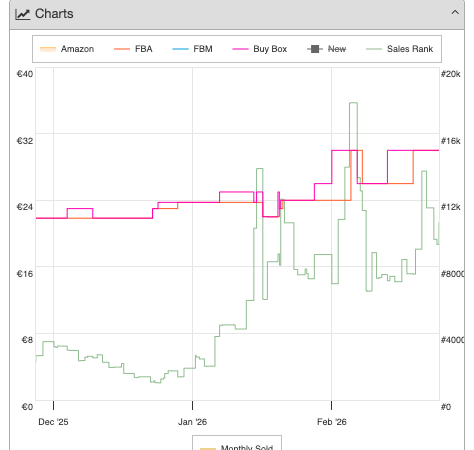Click the New gray square marker

click(x=315, y=49)
